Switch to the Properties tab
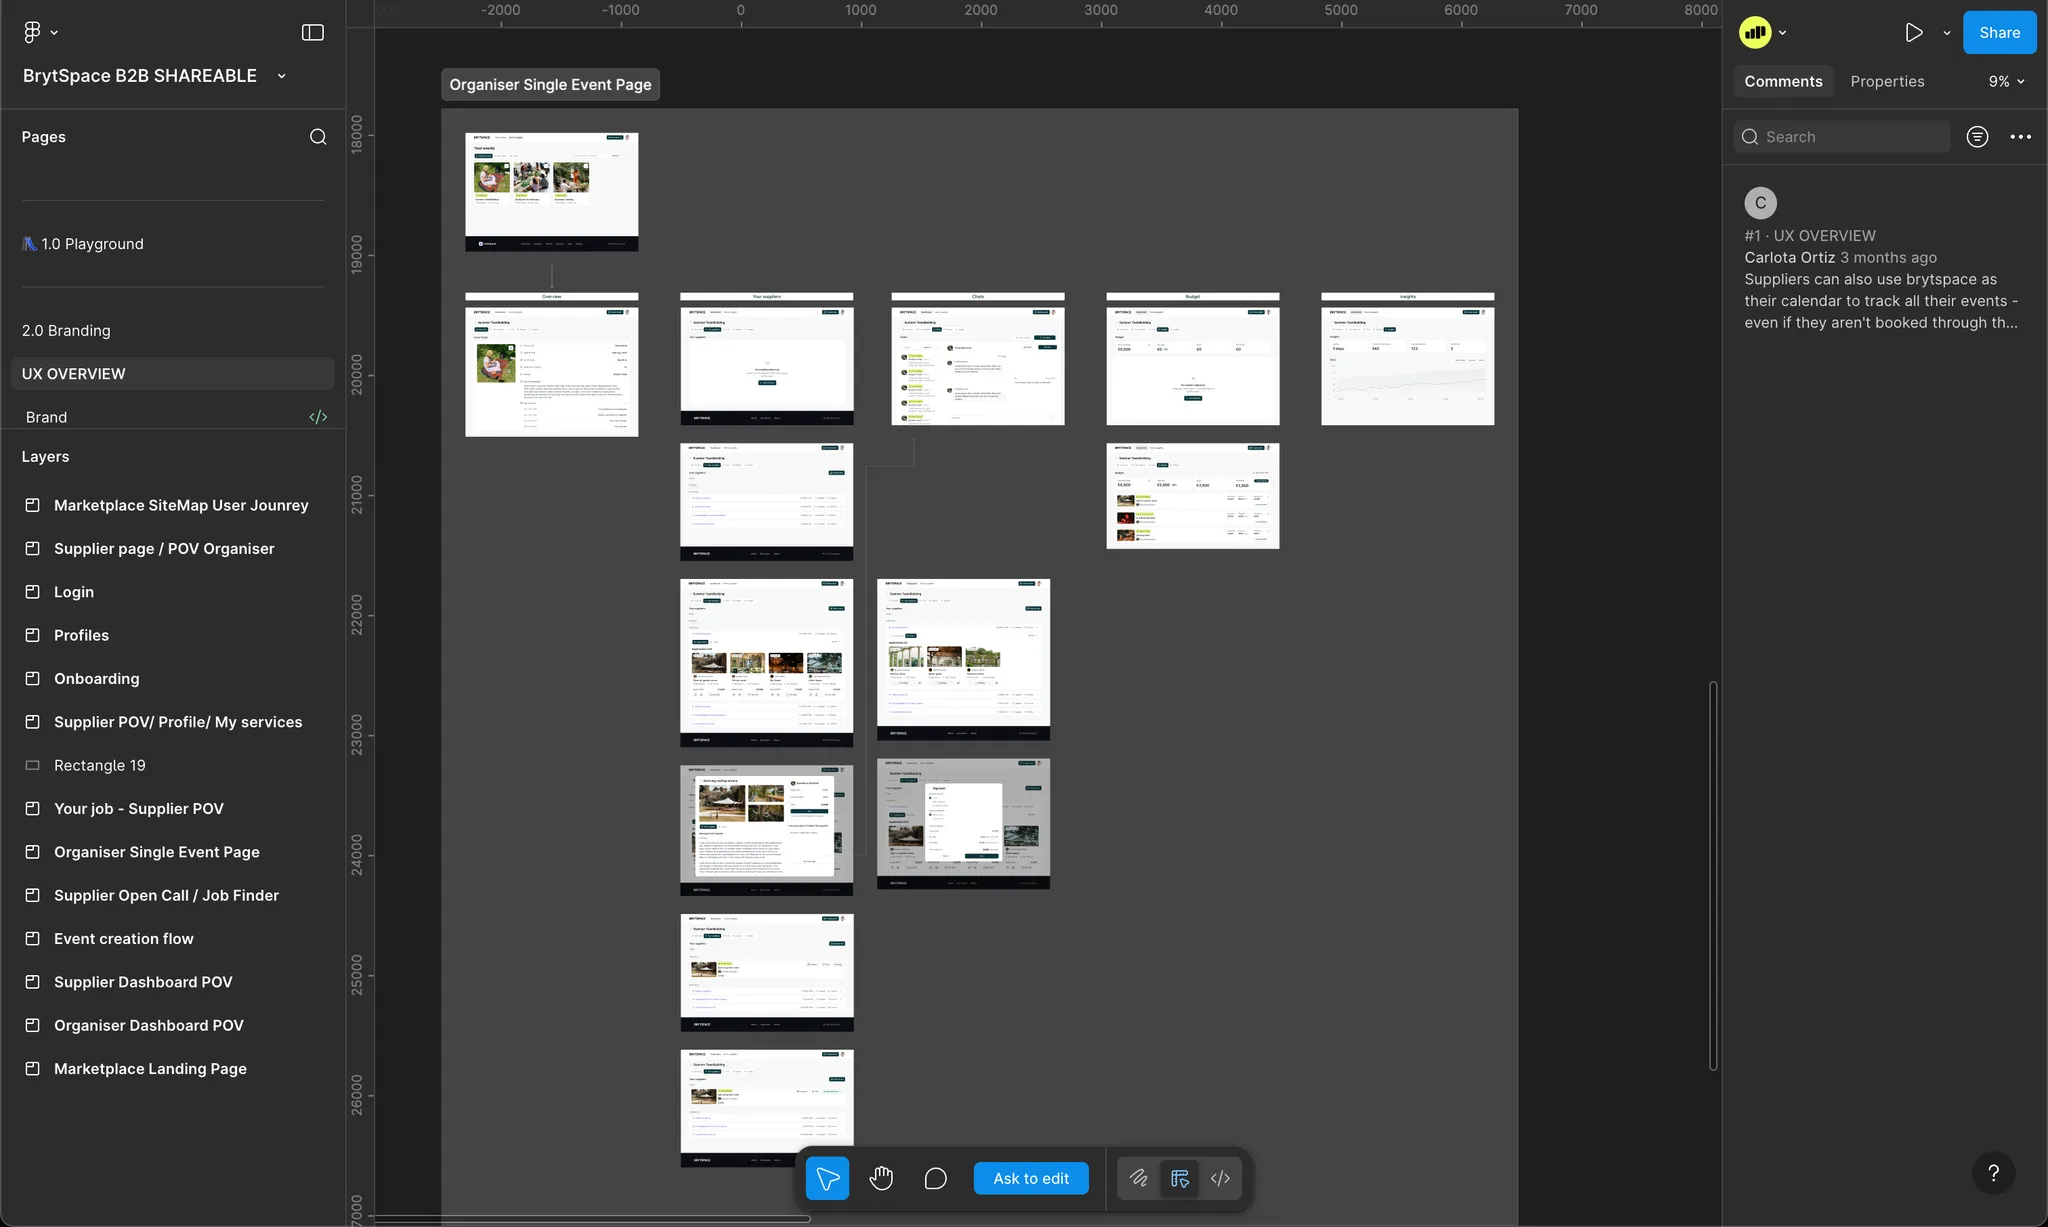The height and width of the screenshot is (1227, 2048). [1887, 81]
